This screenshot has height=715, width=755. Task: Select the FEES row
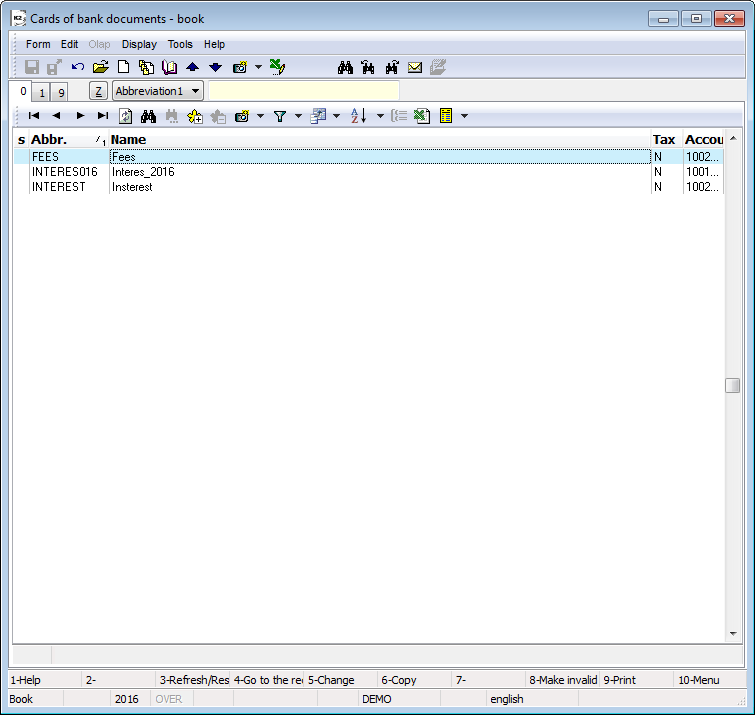368,157
